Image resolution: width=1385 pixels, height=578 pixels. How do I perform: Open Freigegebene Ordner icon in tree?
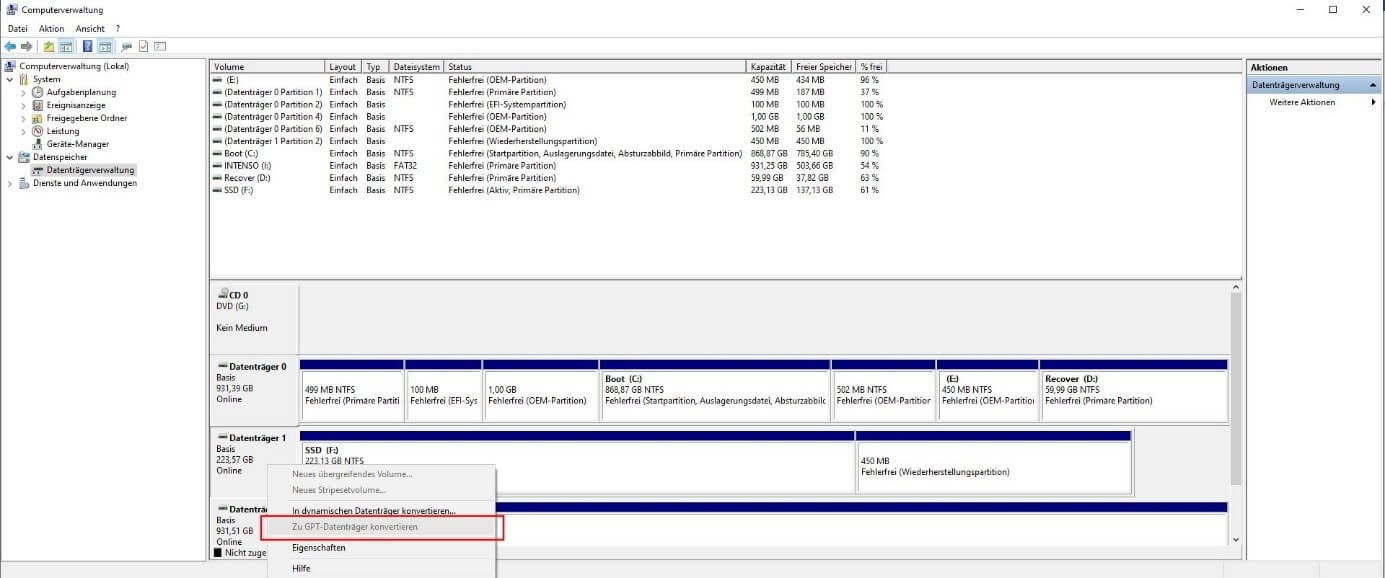38,118
